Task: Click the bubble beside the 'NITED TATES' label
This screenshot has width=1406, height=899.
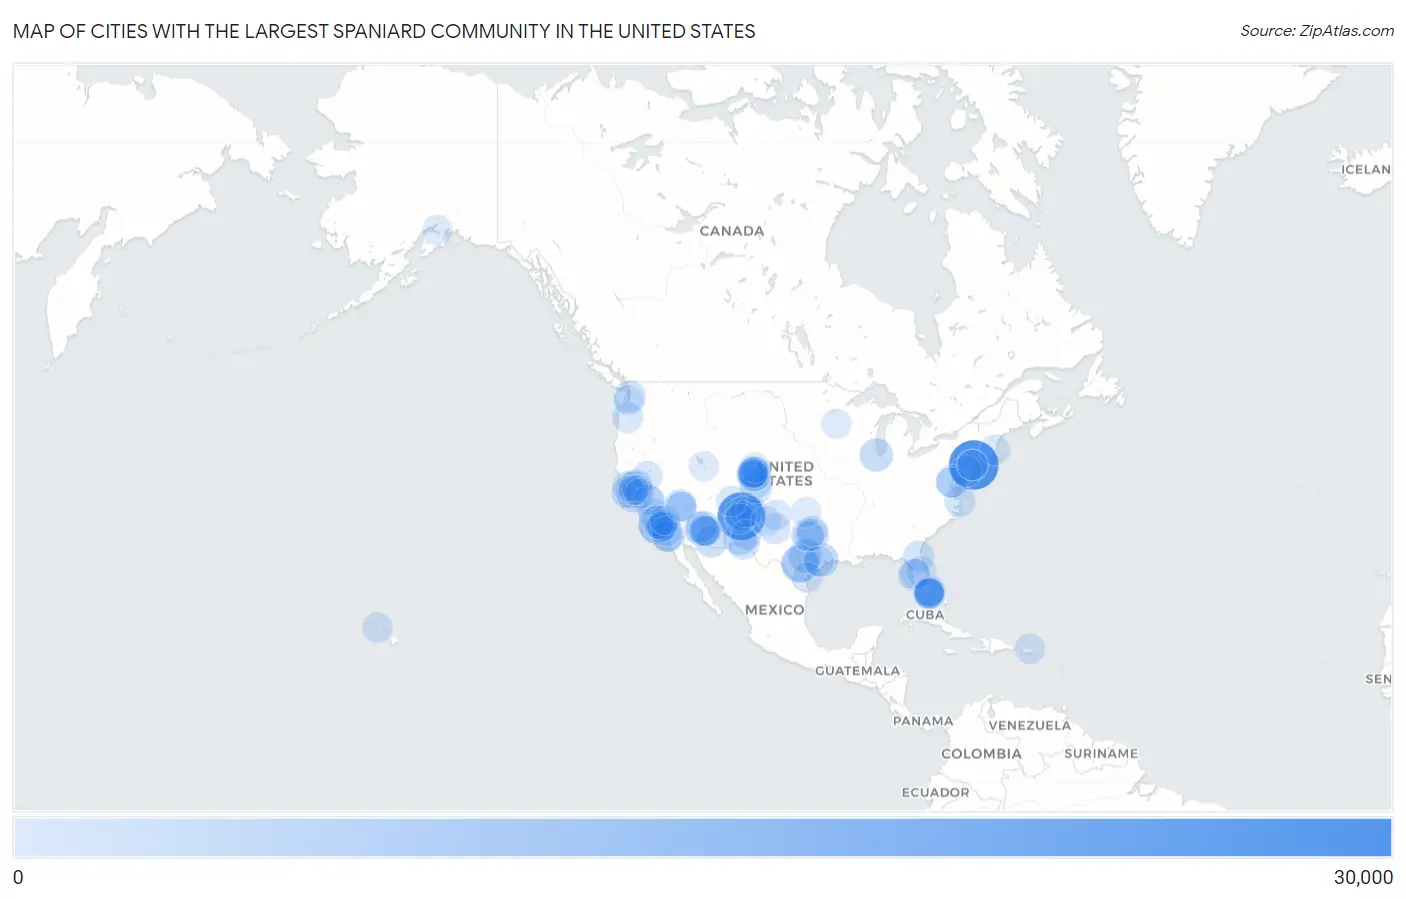Action: point(753,473)
